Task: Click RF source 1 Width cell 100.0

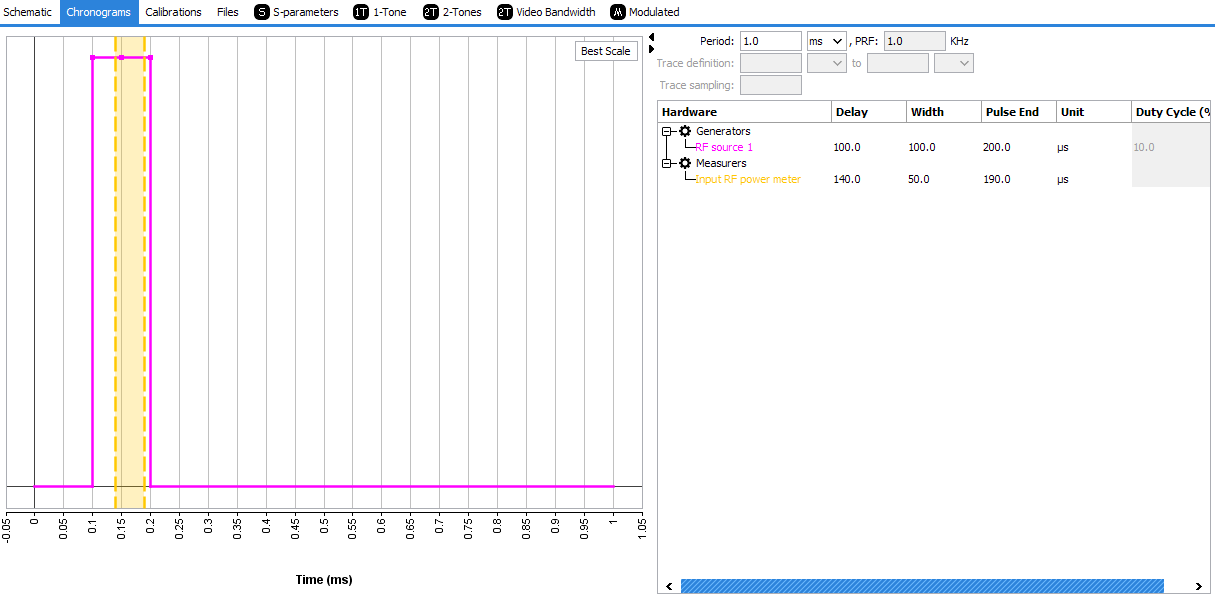Action: pyautogui.click(x=944, y=147)
